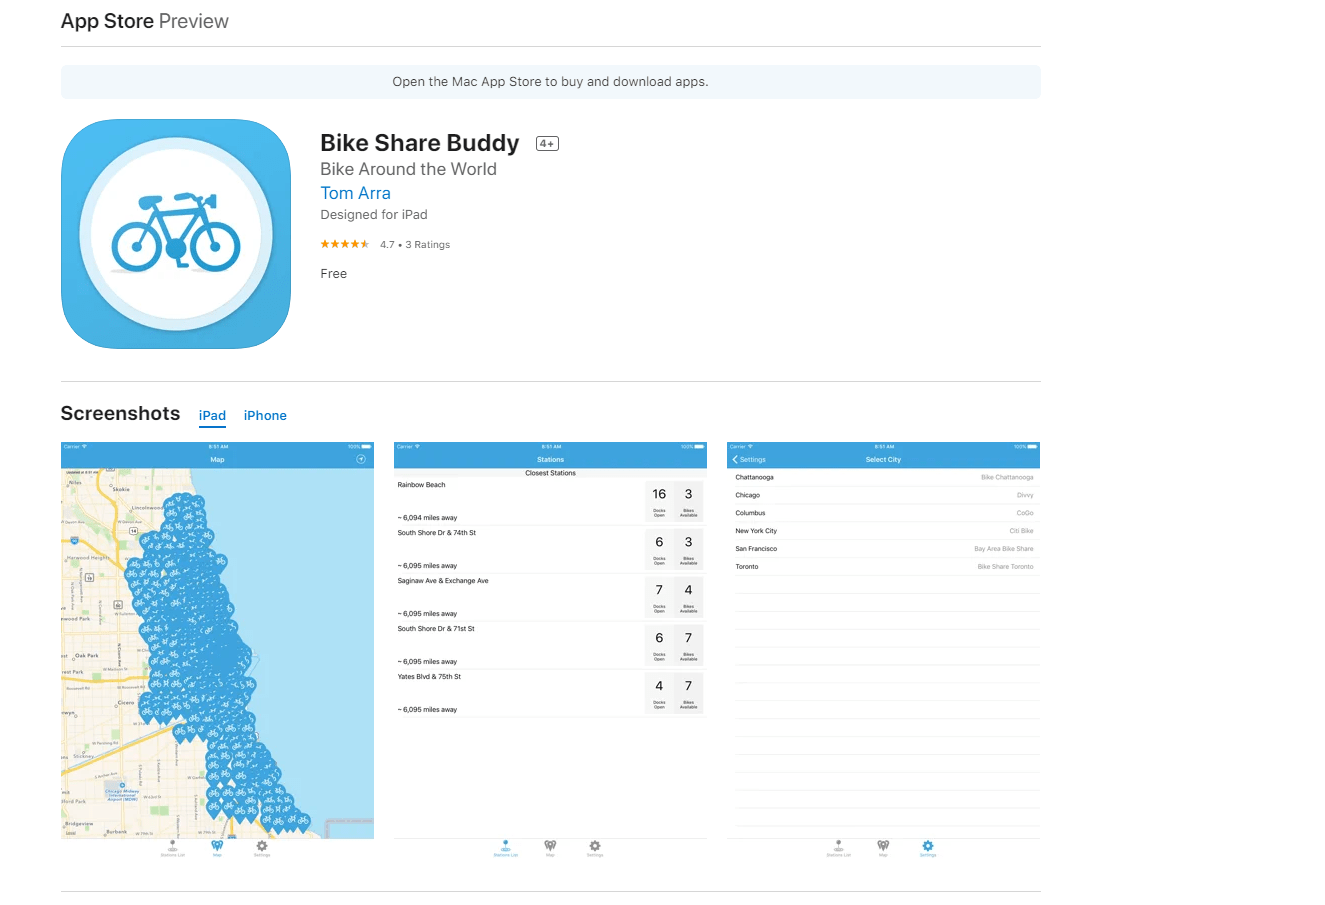Click the Map tab icon in the Map screenshot

[x=217, y=847]
